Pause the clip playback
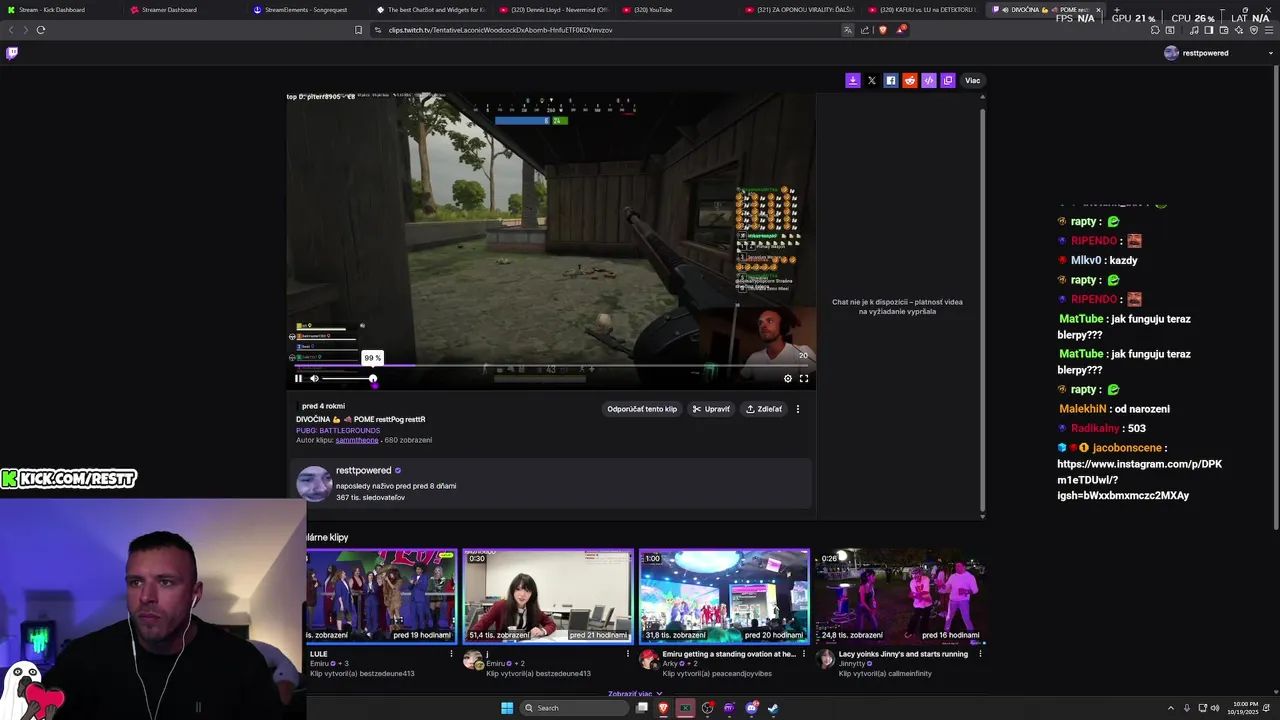The height and width of the screenshot is (720, 1280). (298, 378)
